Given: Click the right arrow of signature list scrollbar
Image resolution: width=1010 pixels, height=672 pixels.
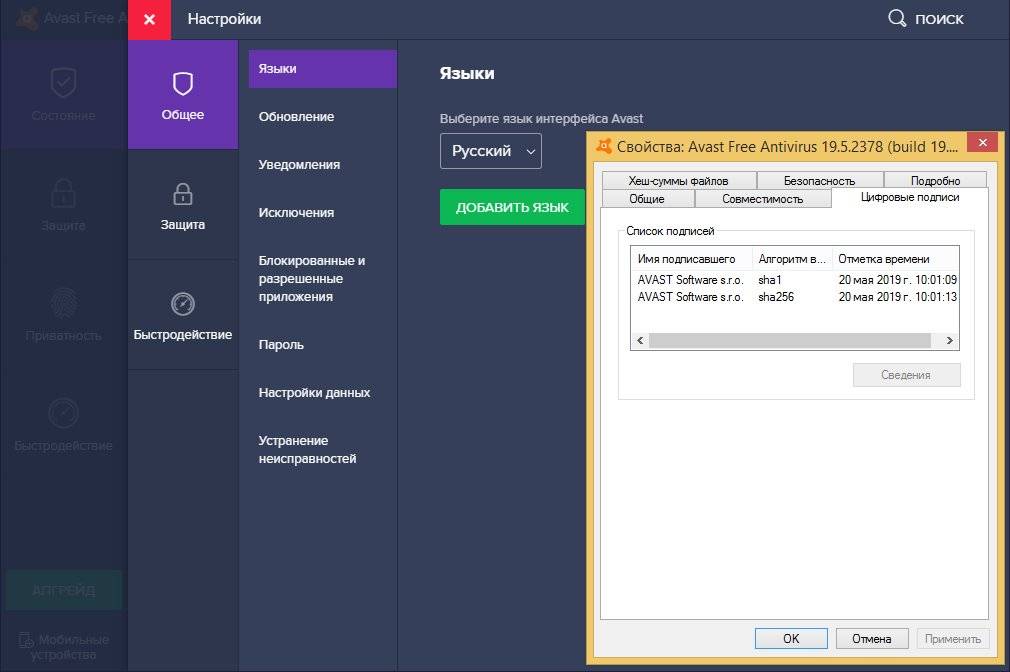Looking at the screenshot, I should [x=949, y=340].
